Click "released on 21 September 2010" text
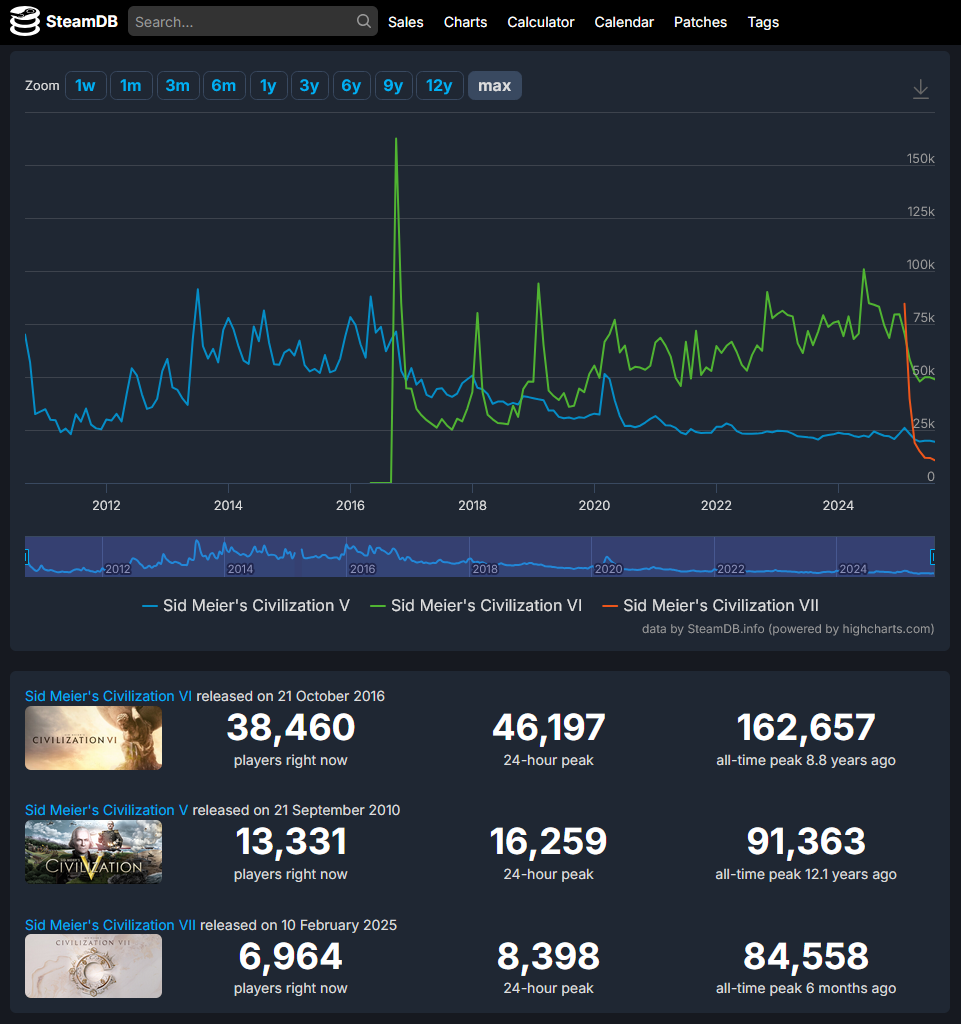Image resolution: width=961 pixels, height=1024 pixels. [x=296, y=810]
